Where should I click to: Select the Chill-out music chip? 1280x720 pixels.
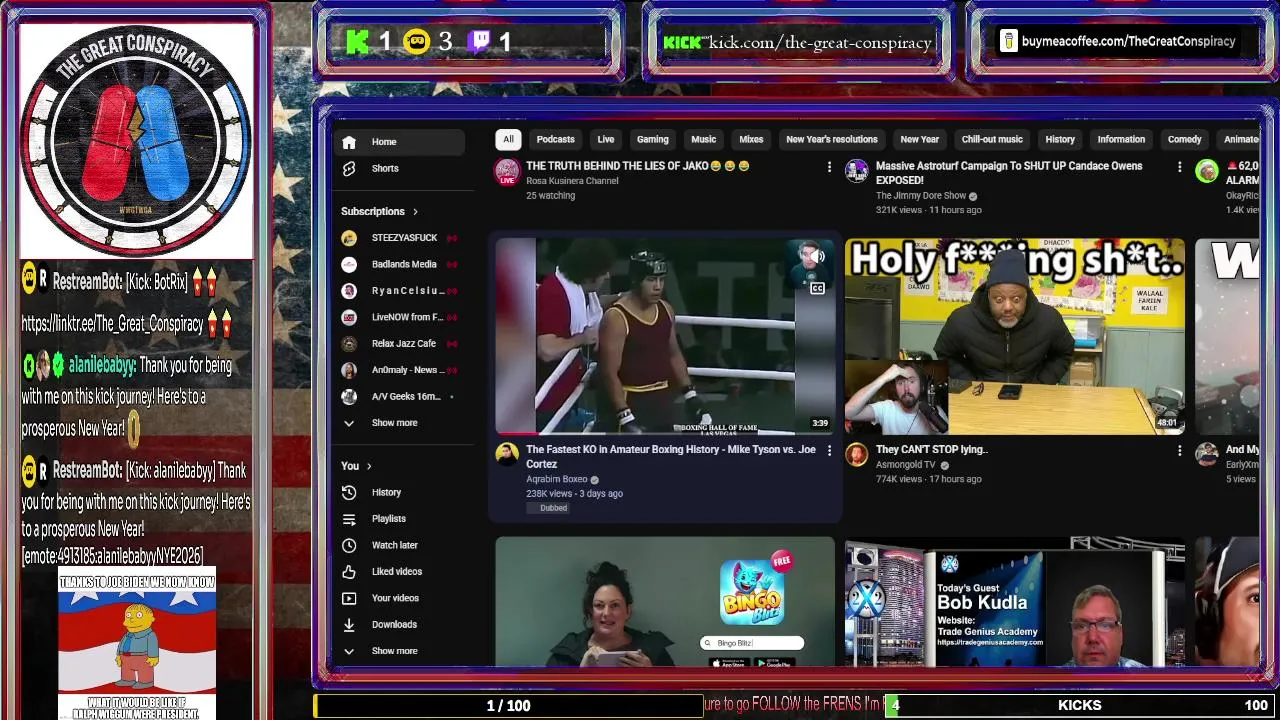point(992,140)
